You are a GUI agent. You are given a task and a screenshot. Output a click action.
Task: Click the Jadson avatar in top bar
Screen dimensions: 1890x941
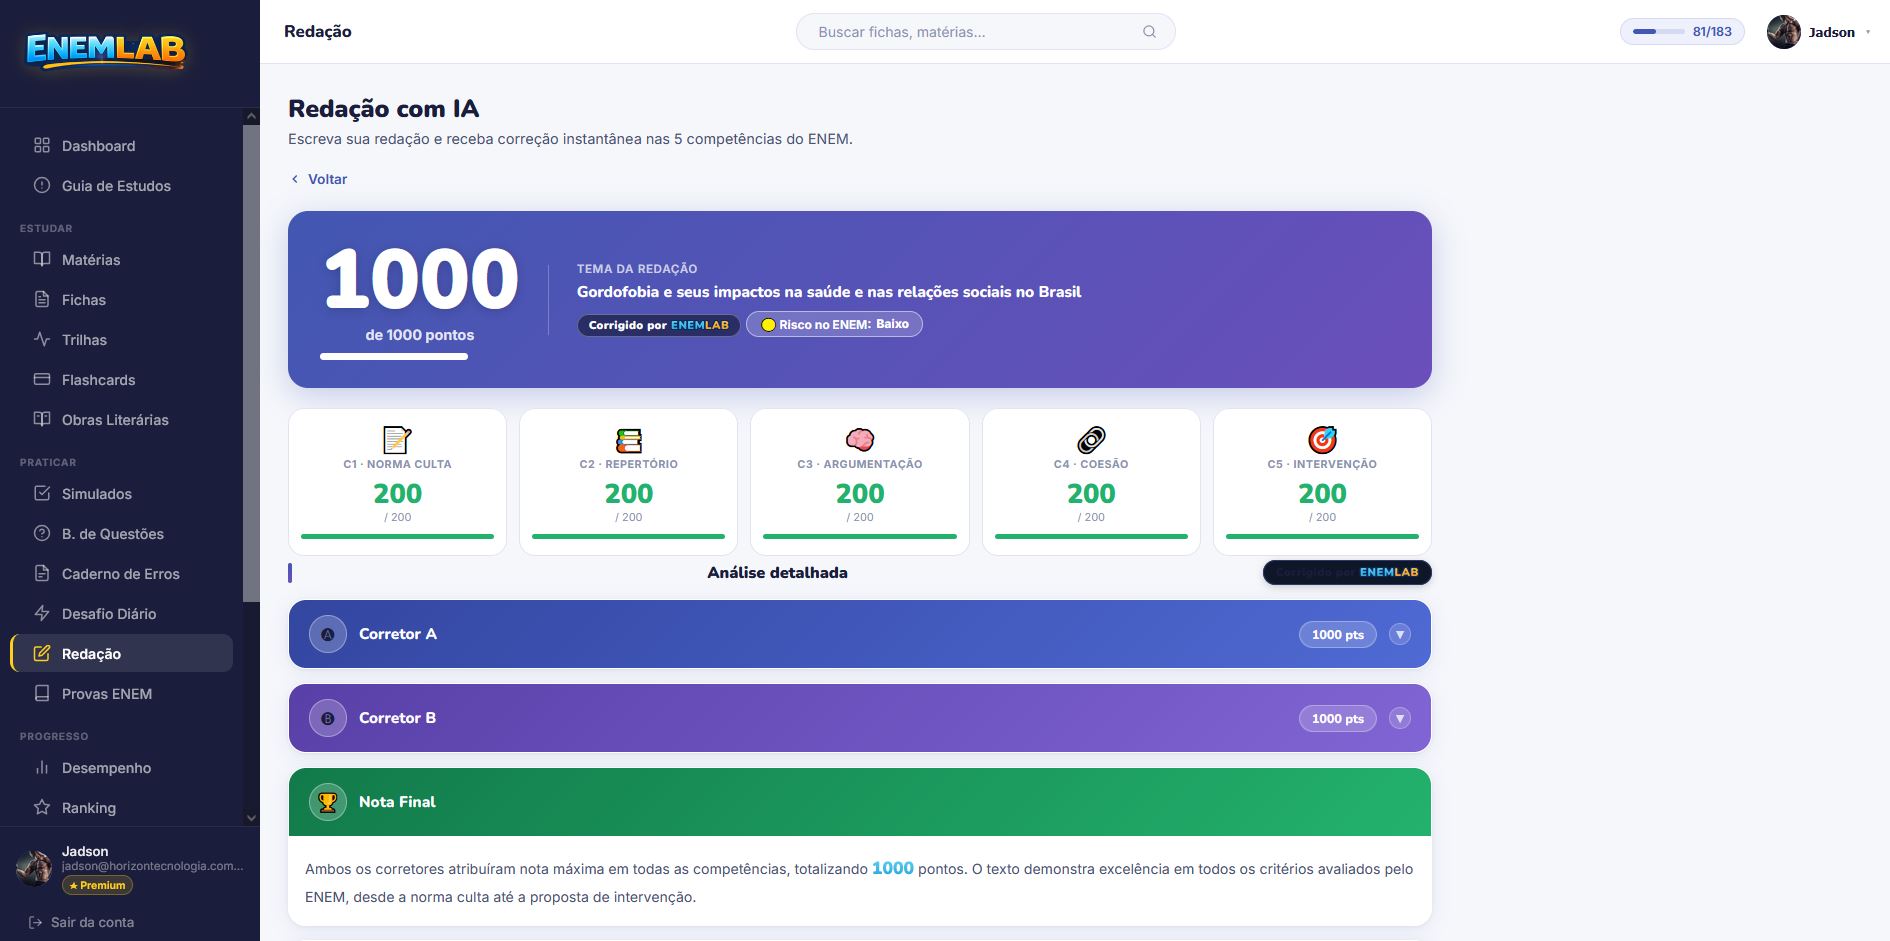coord(1783,32)
